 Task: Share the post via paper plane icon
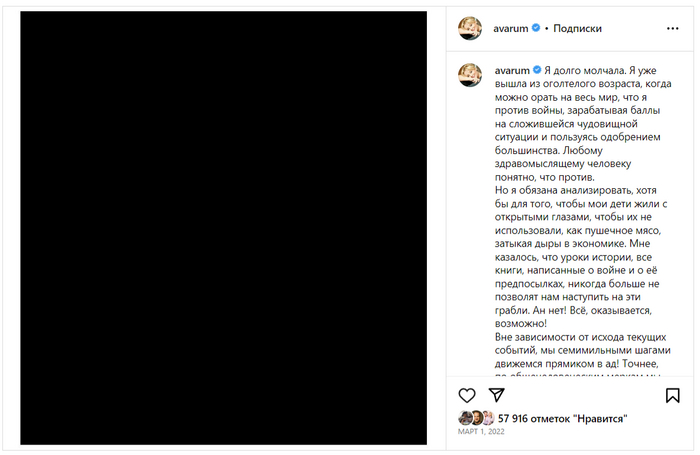[x=496, y=395]
